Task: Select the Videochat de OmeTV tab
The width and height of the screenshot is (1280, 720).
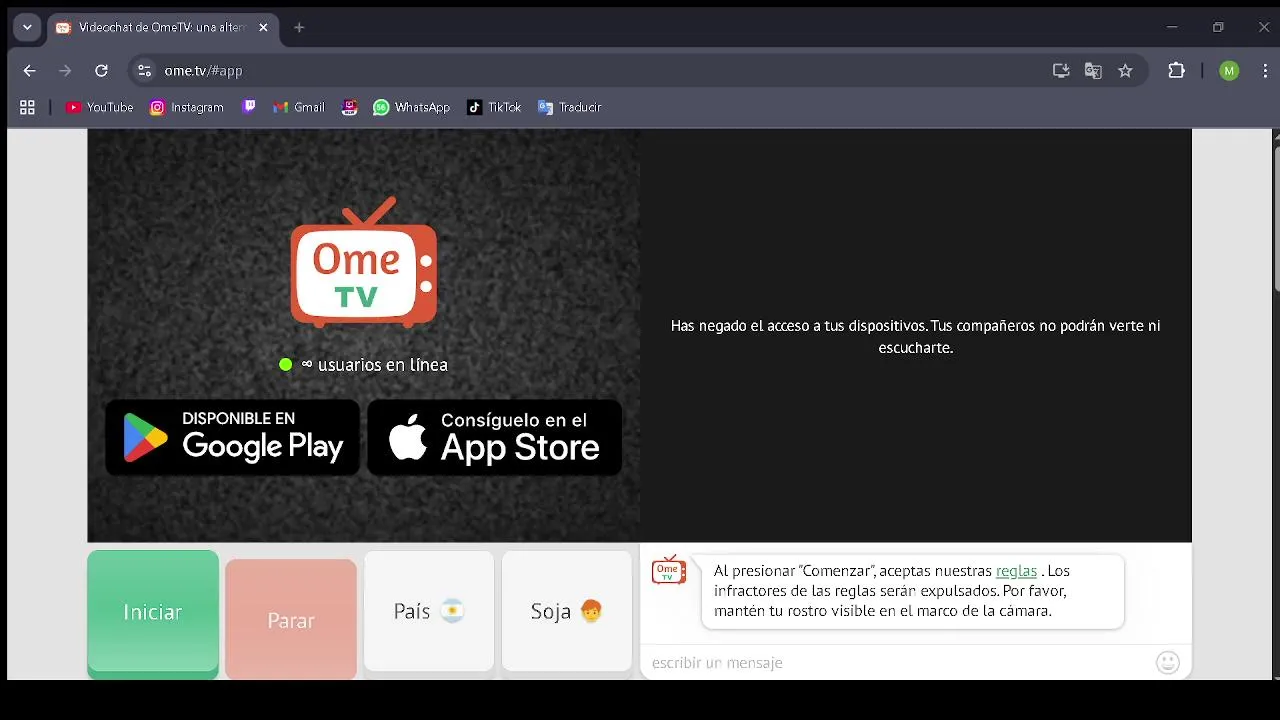Action: (x=163, y=28)
